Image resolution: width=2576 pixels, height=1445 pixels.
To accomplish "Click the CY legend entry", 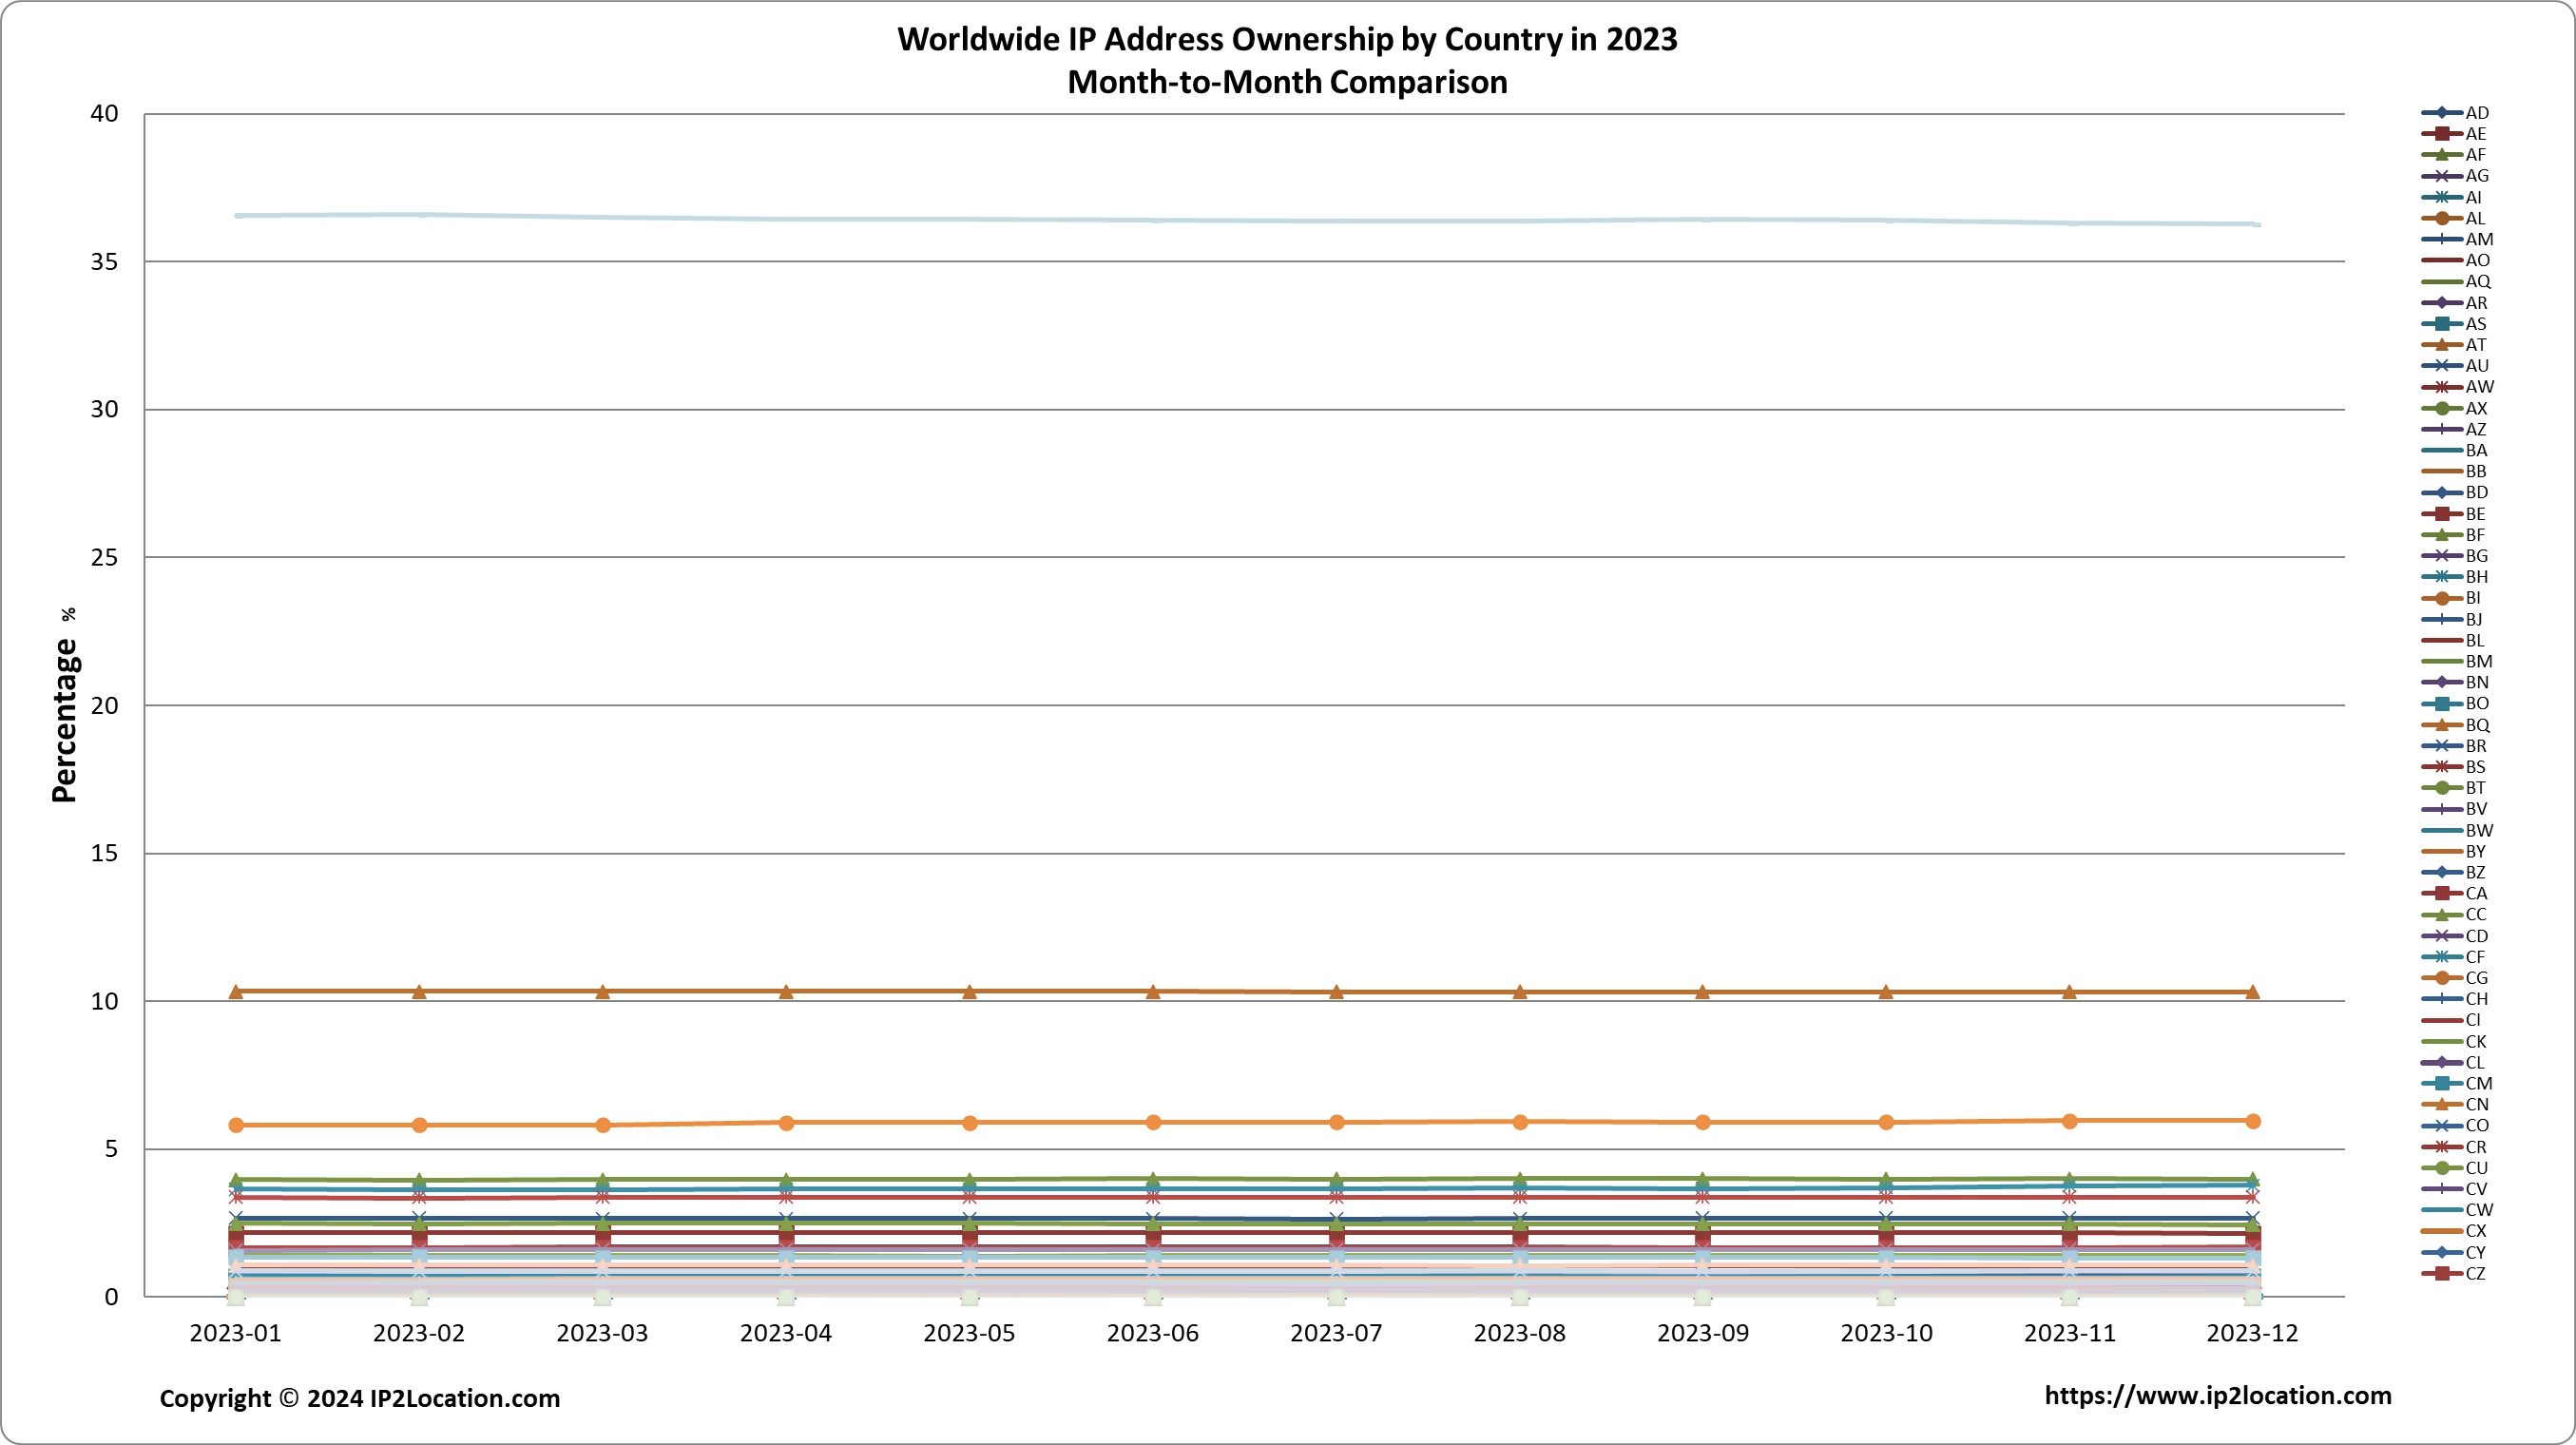I will (2454, 1253).
